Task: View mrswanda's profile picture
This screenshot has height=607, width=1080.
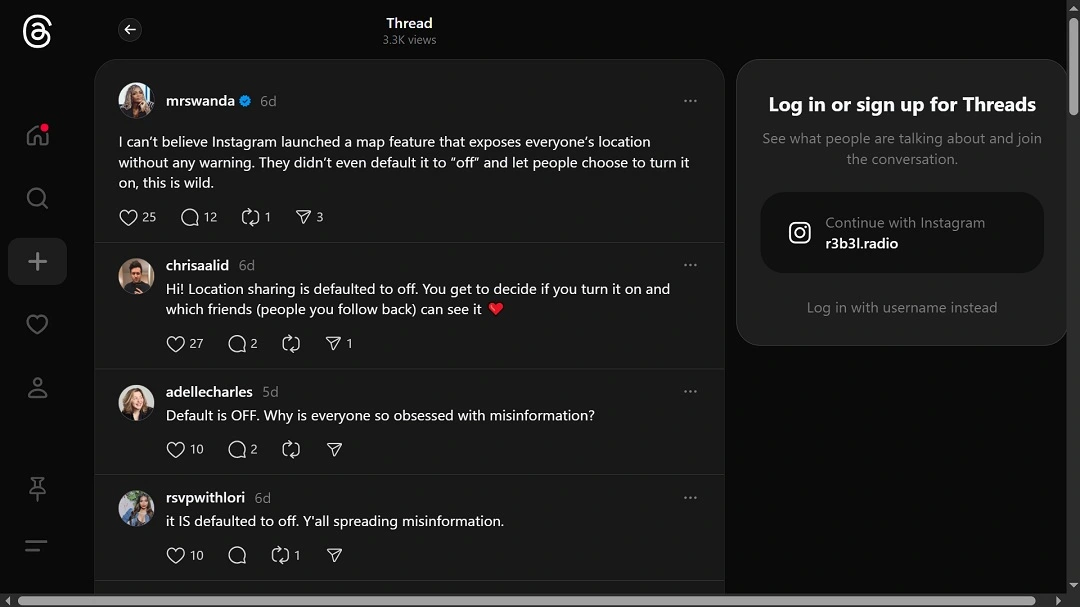Action: (136, 101)
